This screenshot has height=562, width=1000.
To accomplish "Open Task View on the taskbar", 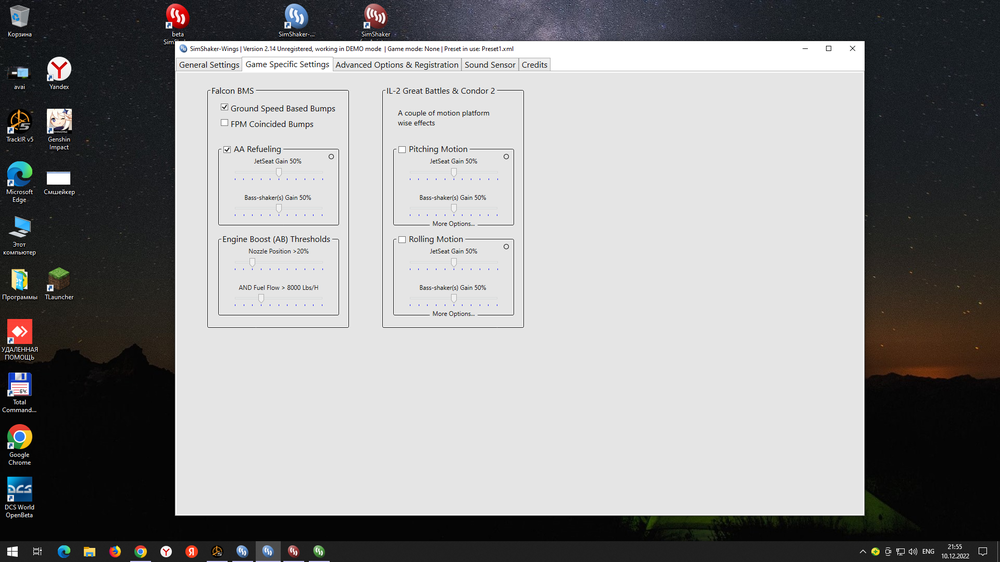I will [37, 551].
